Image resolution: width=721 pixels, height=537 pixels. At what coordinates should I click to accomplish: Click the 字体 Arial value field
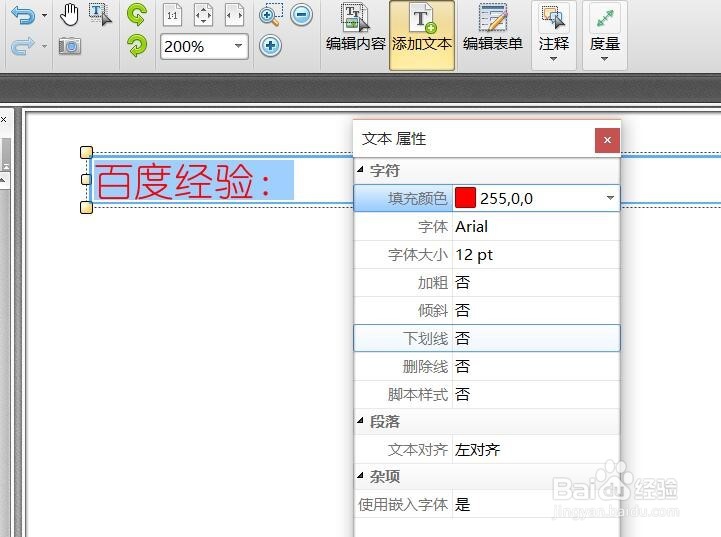(536, 227)
